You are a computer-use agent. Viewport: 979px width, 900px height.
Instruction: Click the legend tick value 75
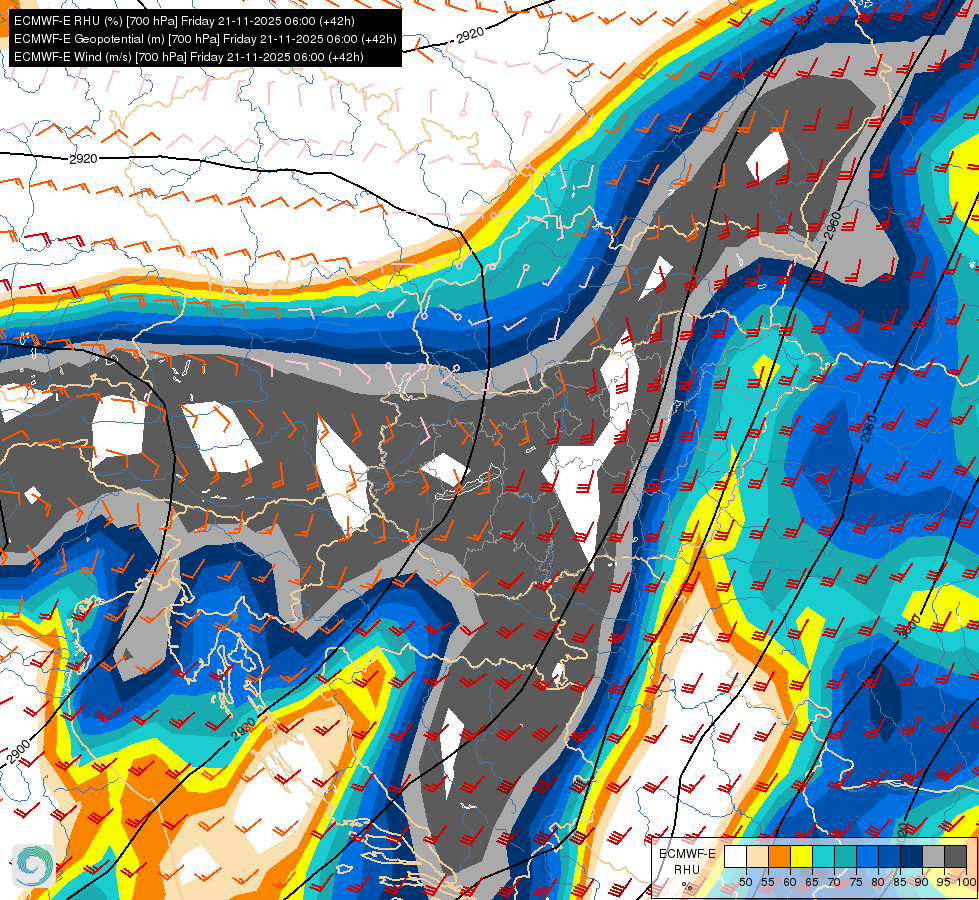click(x=856, y=882)
